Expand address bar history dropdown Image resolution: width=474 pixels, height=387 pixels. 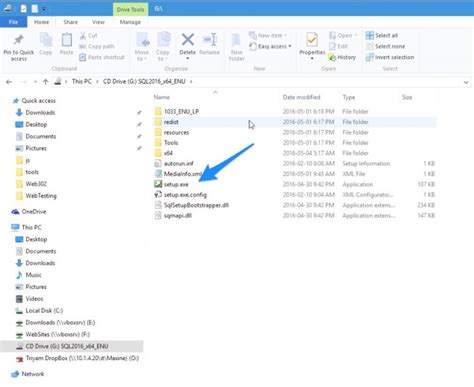click(x=466, y=82)
